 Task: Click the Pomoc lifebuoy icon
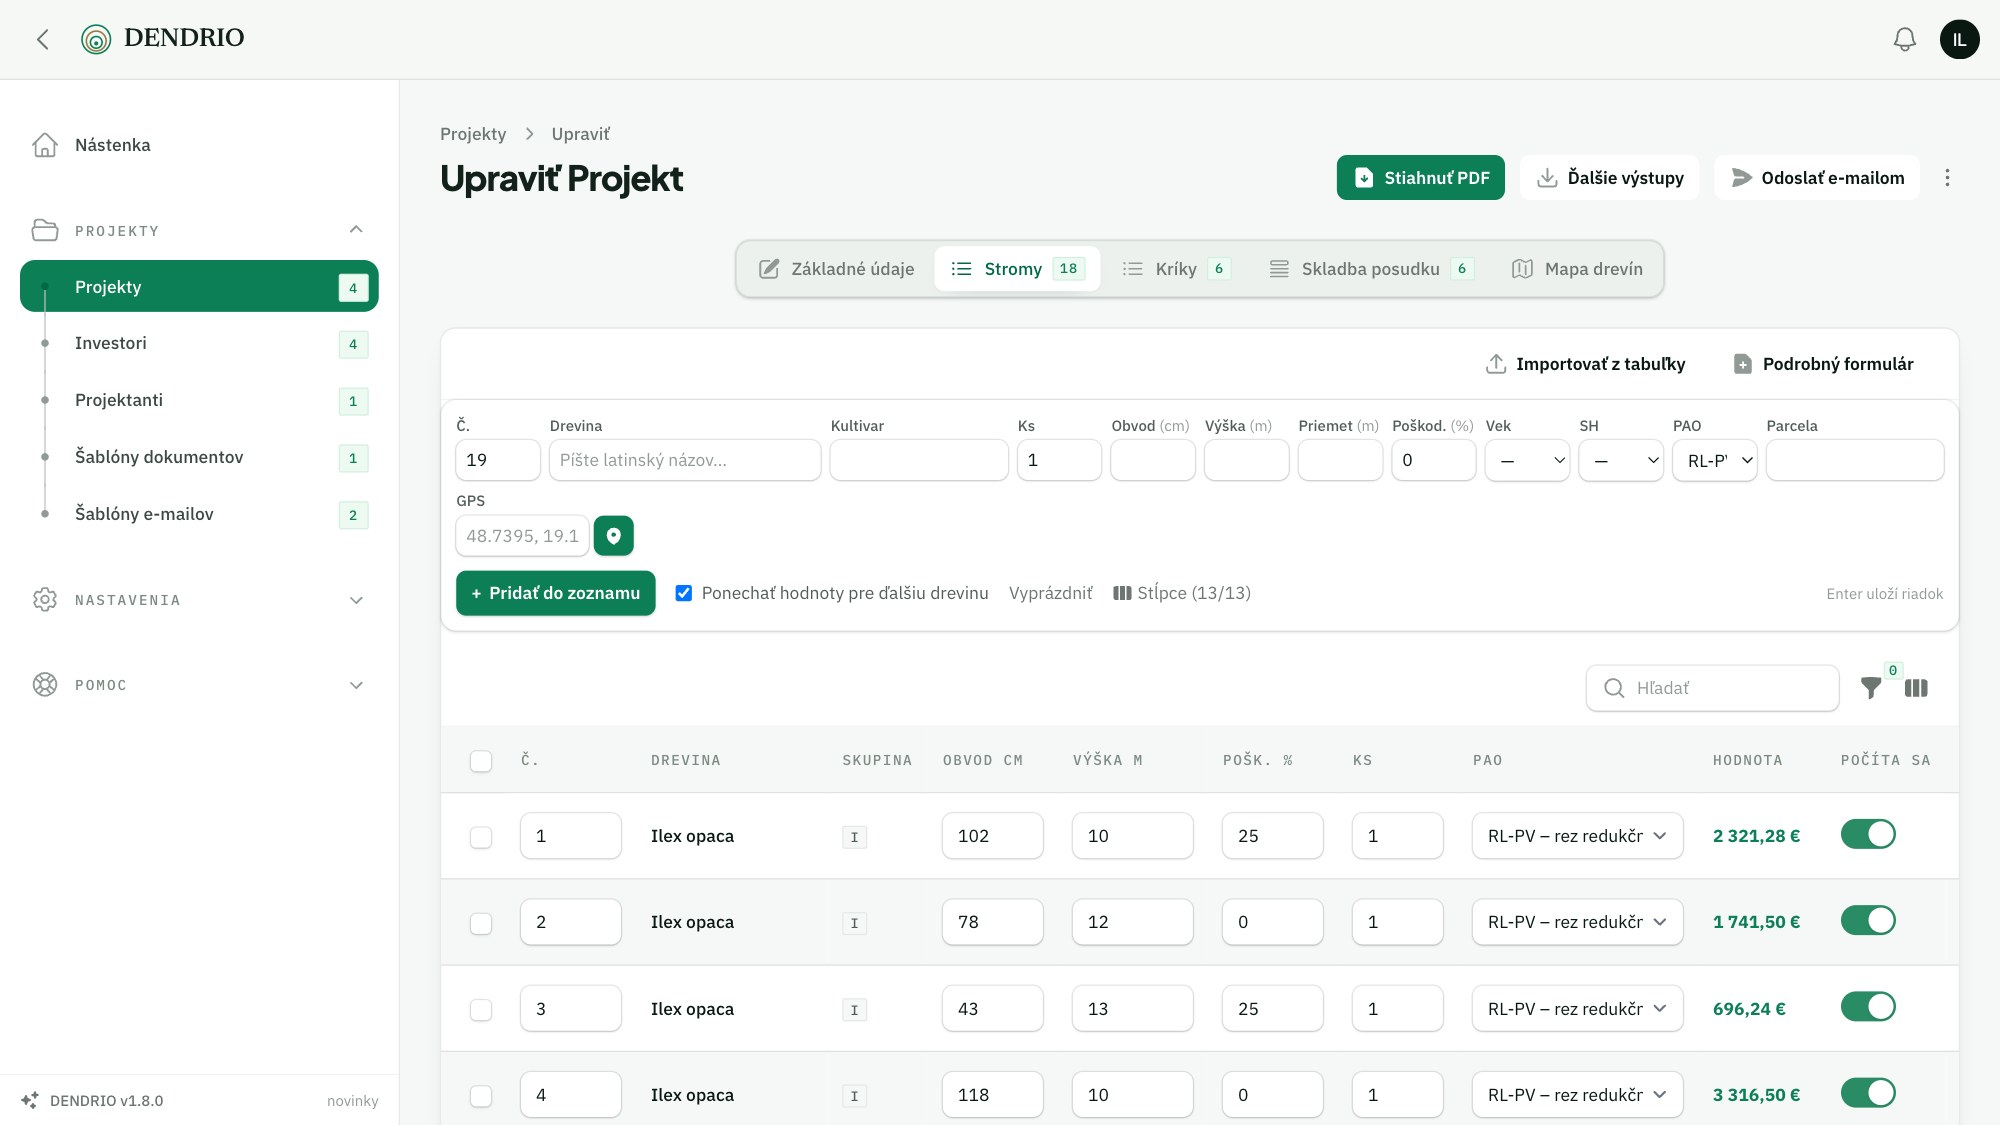(x=45, y=685)
